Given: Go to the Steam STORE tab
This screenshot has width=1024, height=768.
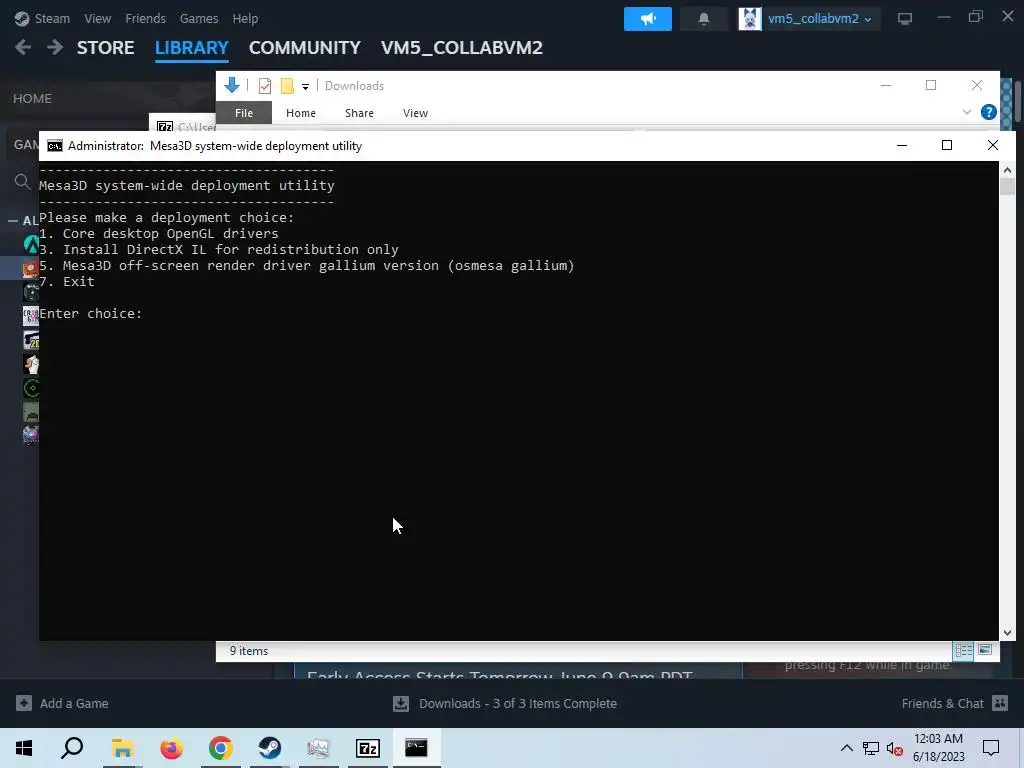Looking at the screenshot, I should (x=105, y=48).
